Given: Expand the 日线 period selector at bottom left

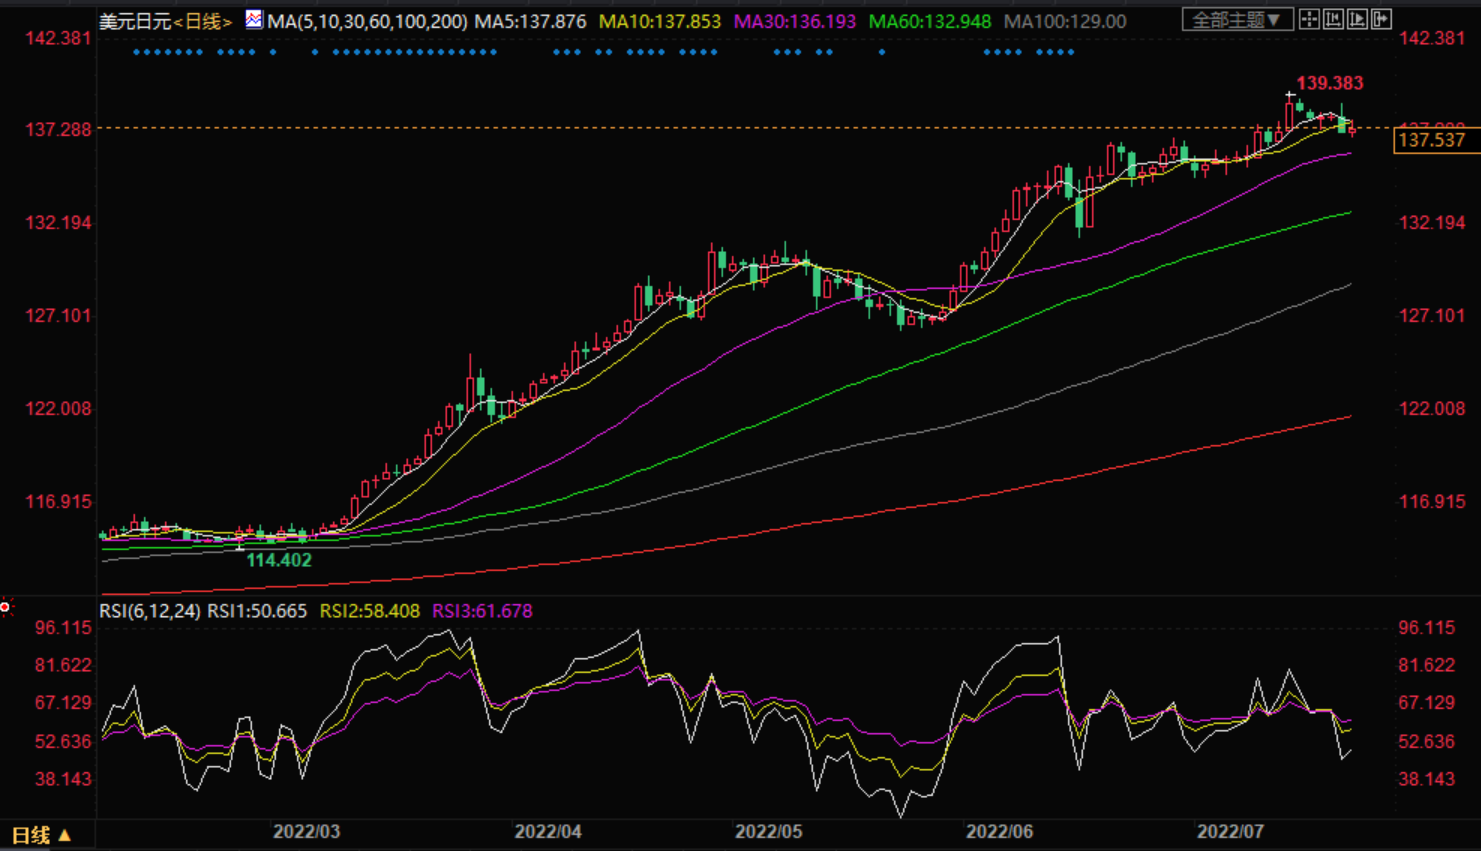Looking at the screenshot, I should (x=41, y=835).
